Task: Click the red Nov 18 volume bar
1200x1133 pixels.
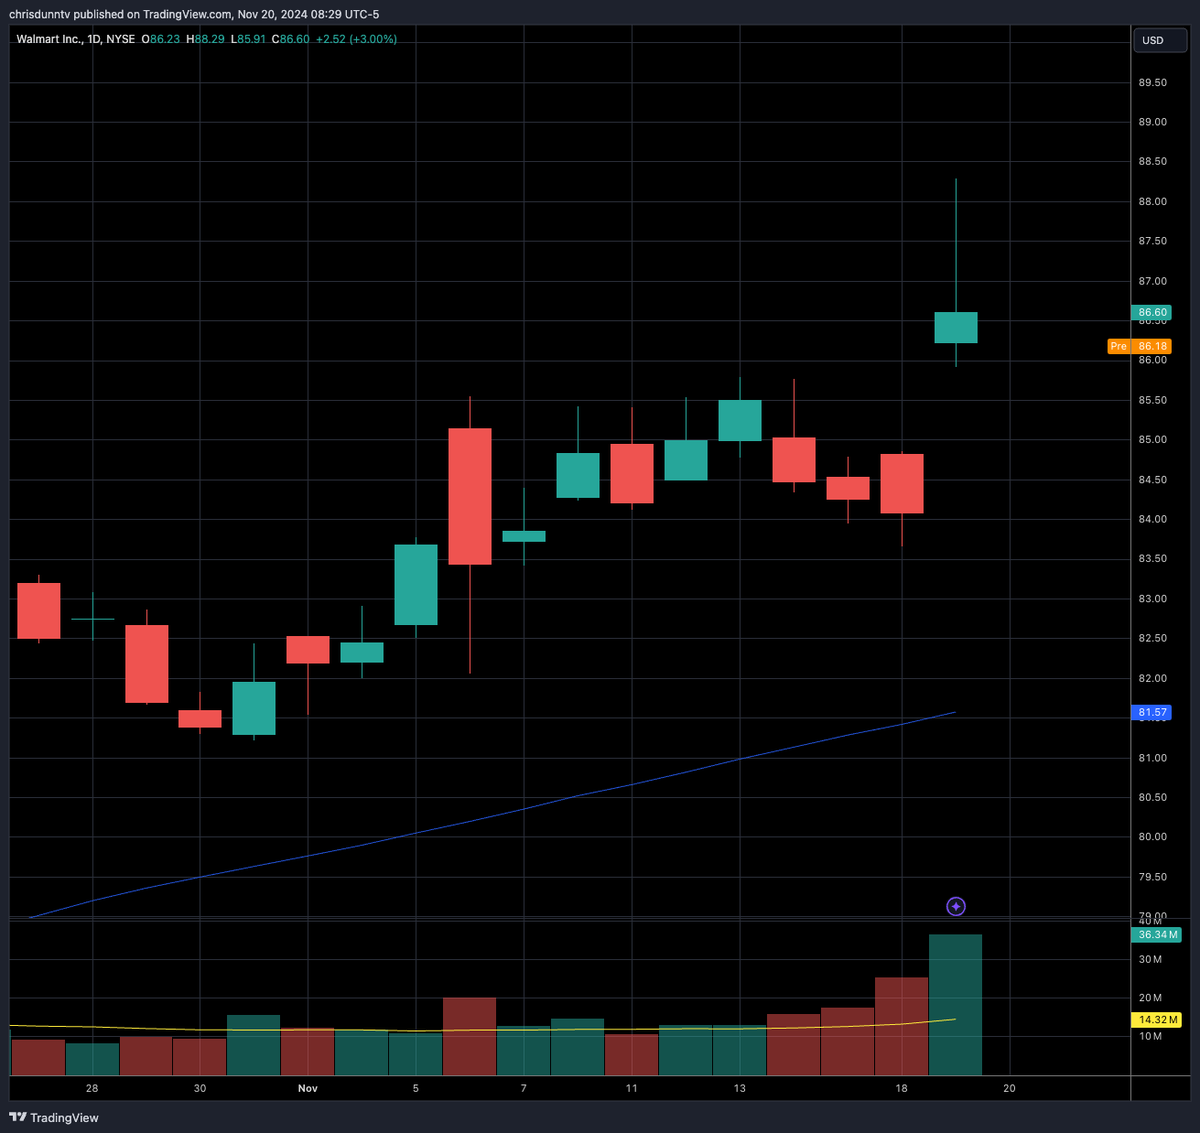Action: (x=902, y=1026)
